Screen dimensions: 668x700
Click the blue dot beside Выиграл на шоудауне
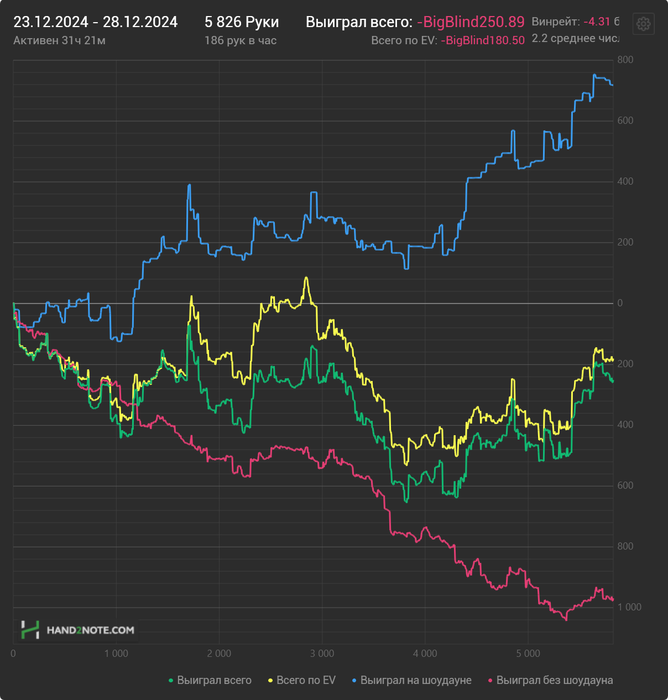[x=354, y=680]
